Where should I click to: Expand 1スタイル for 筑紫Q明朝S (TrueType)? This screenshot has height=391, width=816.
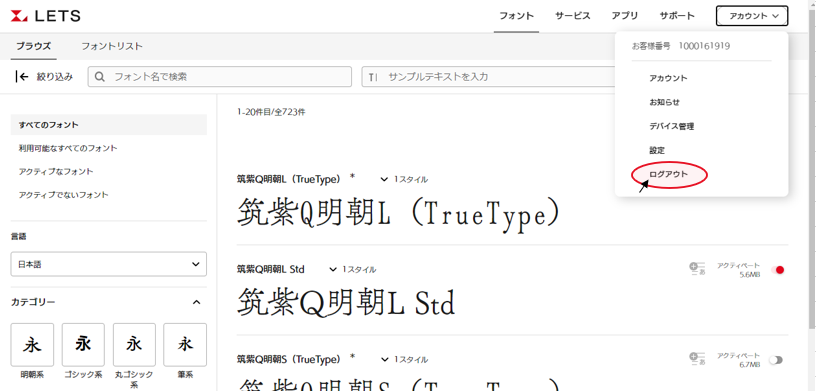click(x=404, y=359)
